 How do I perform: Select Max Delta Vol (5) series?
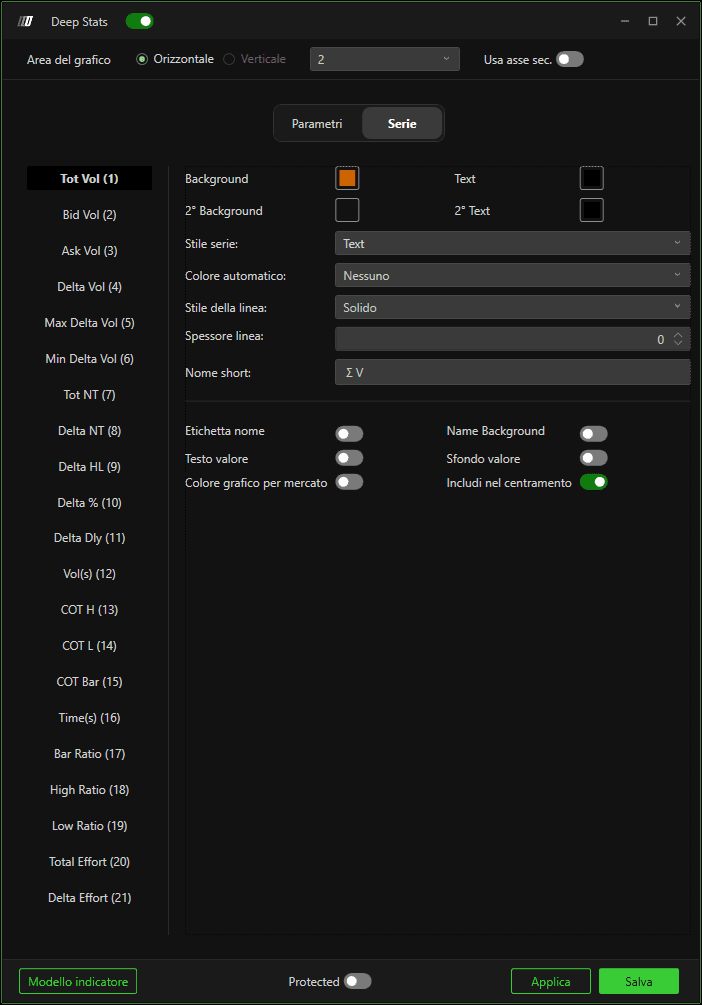point(89,322)
